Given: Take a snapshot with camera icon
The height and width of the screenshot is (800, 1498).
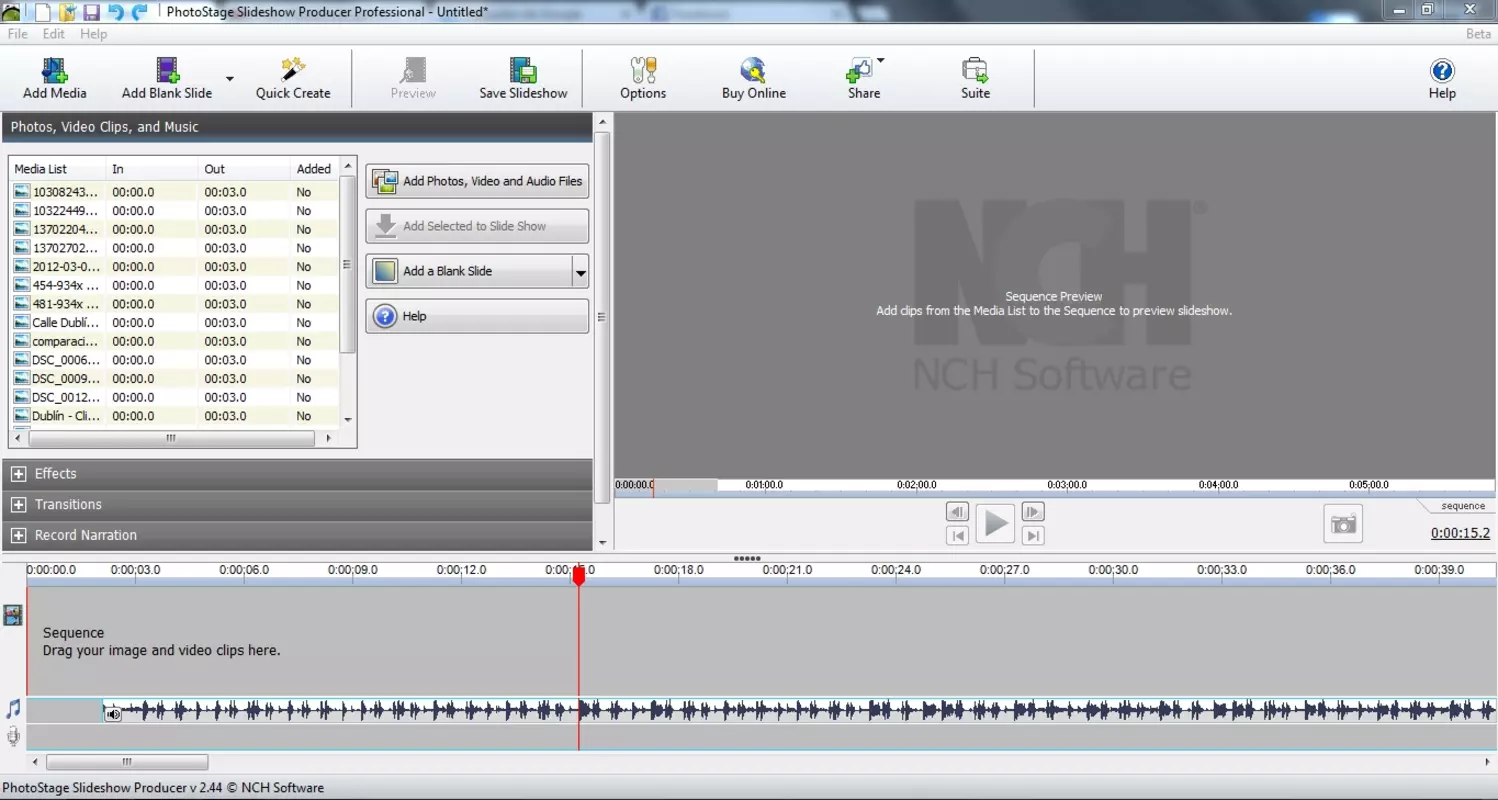Looking at the screenshot, I should tap(1343, 524).
